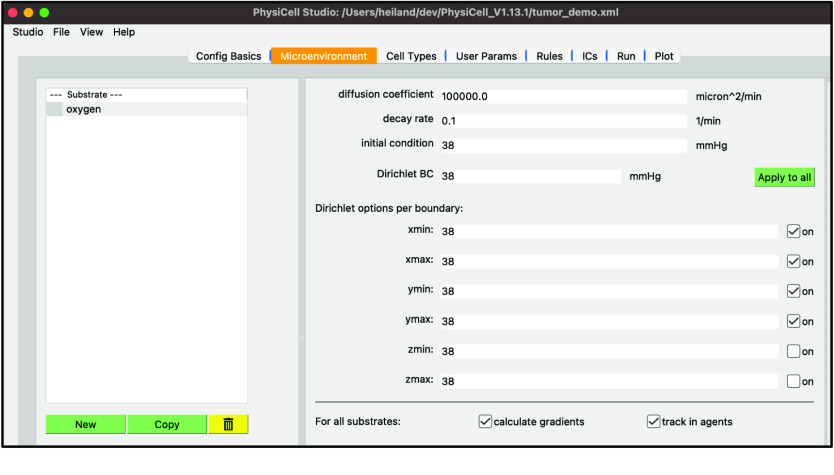The width and height of the screenshot is (834, 475).
Task: Go to the Rules tab
Action: coord(548,56)
